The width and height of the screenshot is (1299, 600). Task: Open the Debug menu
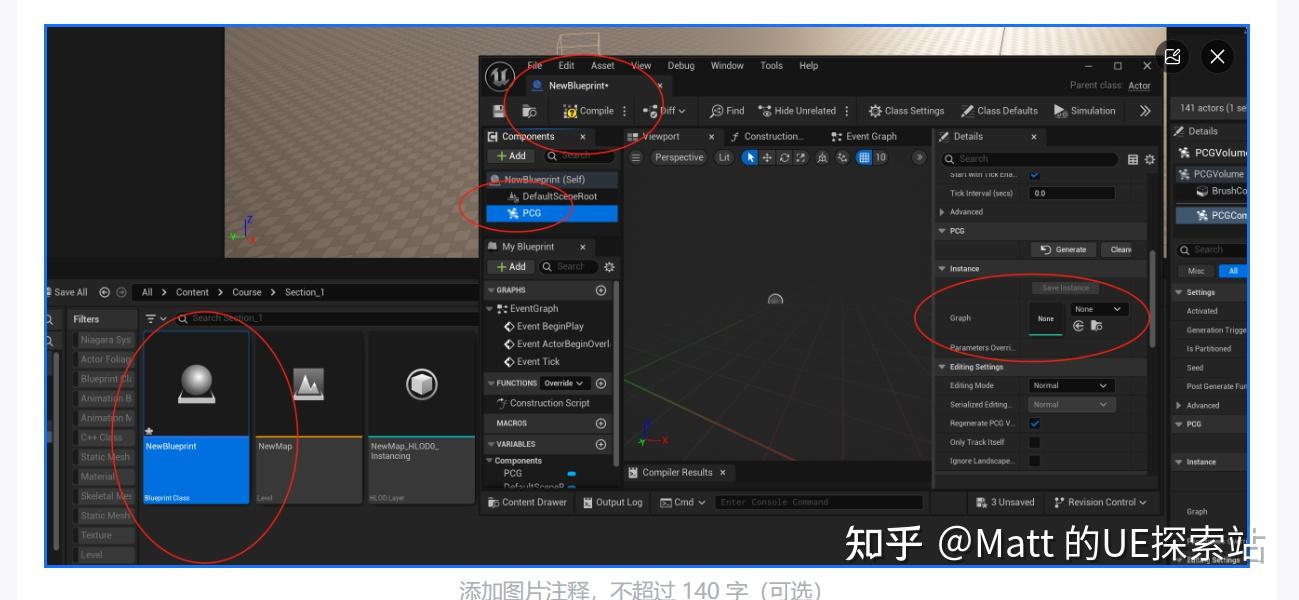click(681, 65)
